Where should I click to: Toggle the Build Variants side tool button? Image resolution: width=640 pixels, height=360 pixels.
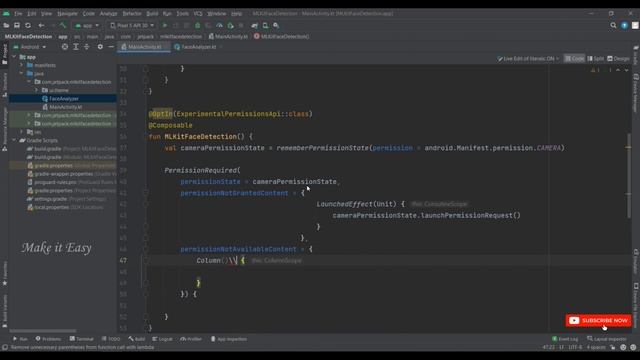[x=4, y=311]
